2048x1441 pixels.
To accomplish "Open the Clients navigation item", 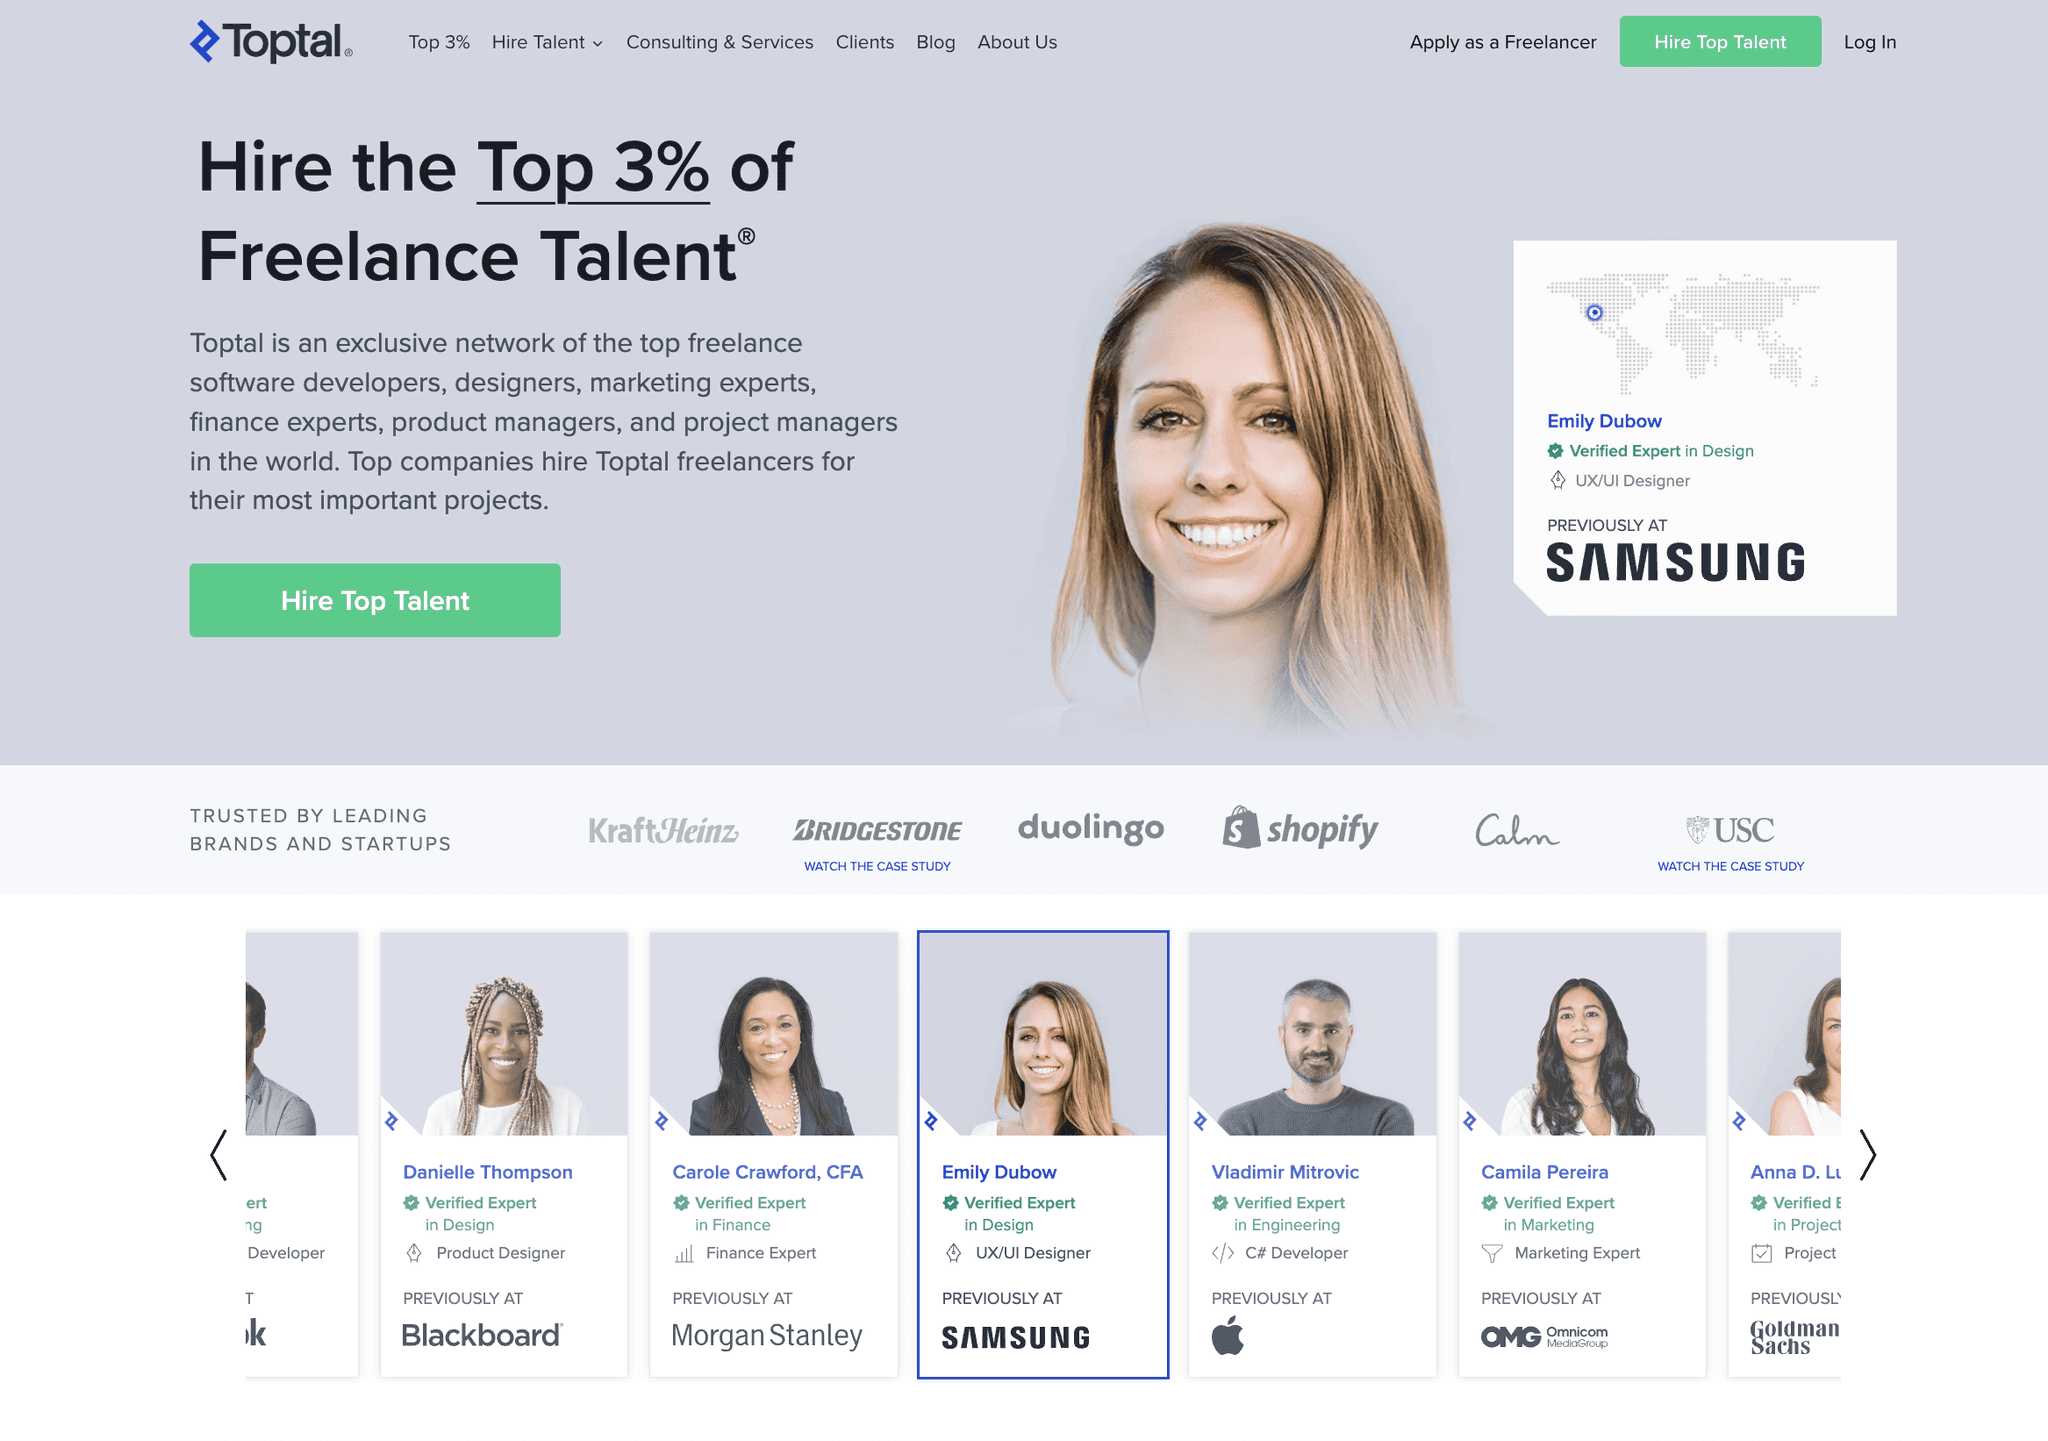I will 865,42.
